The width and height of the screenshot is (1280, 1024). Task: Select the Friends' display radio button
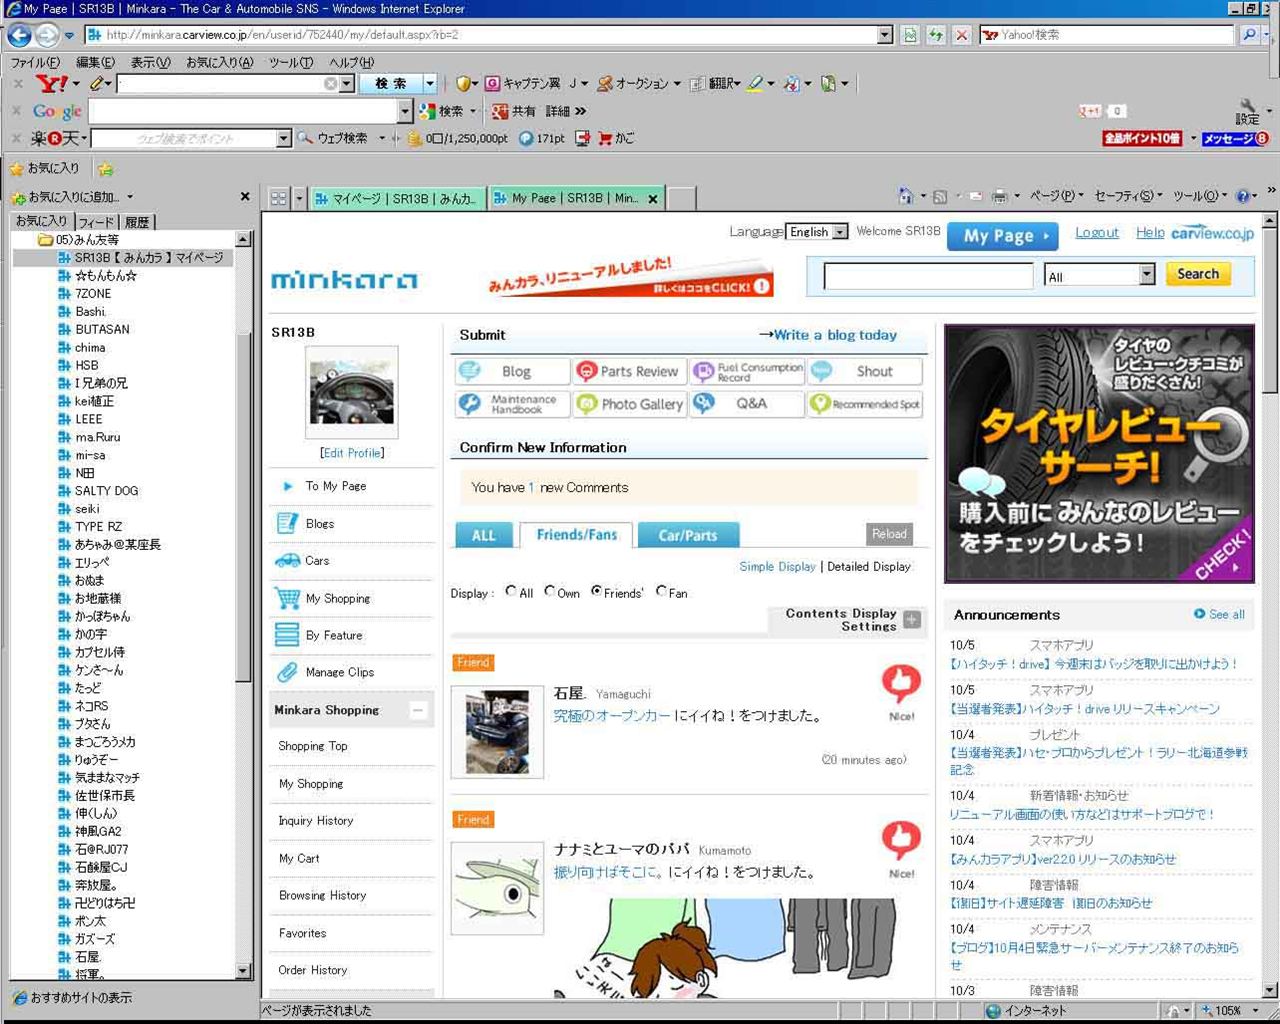point(596,592)
